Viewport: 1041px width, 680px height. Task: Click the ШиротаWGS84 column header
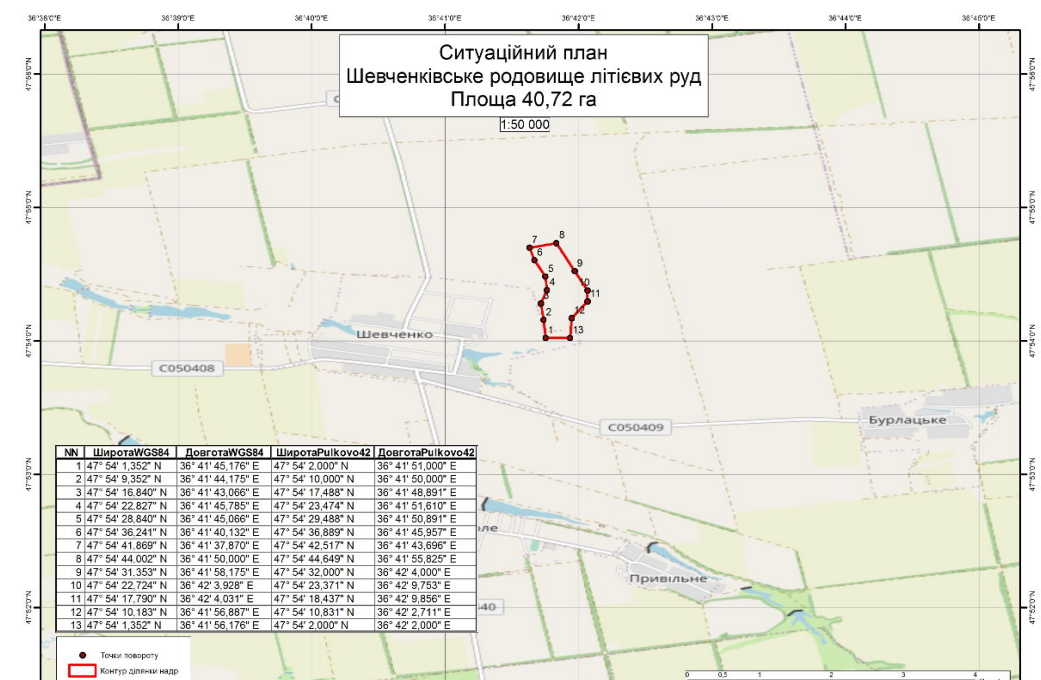point(131,453)
